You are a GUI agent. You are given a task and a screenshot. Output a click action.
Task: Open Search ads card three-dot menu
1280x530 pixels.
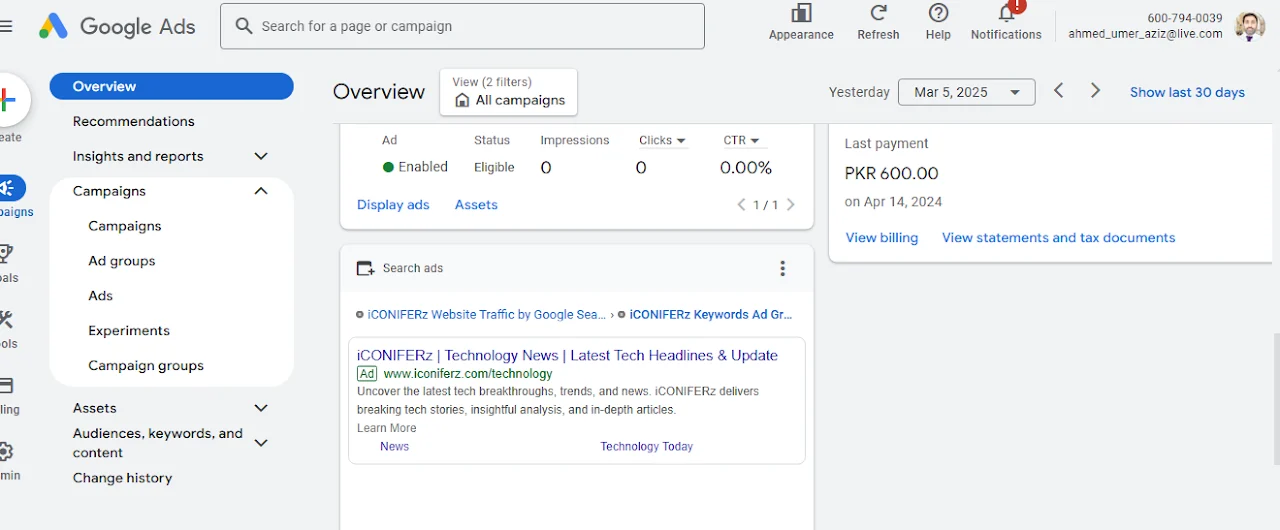pyautogui.click(x=782, y=268)
